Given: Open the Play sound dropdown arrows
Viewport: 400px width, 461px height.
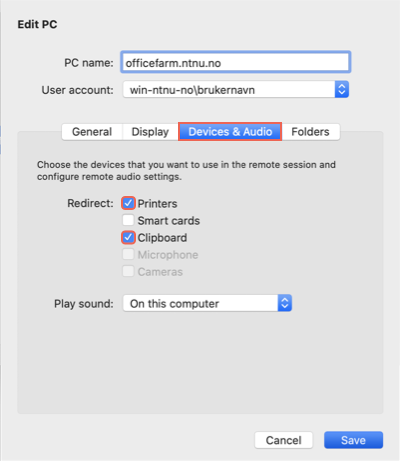Looking at the screenshot, I should pyautogui.click(x=285, y=303).
